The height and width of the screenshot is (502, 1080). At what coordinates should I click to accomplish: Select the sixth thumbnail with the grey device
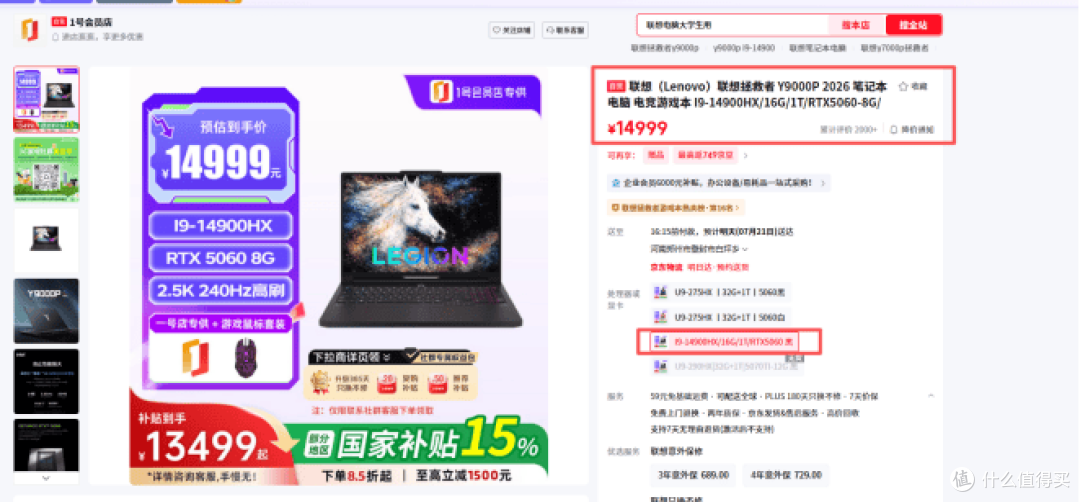46,446
